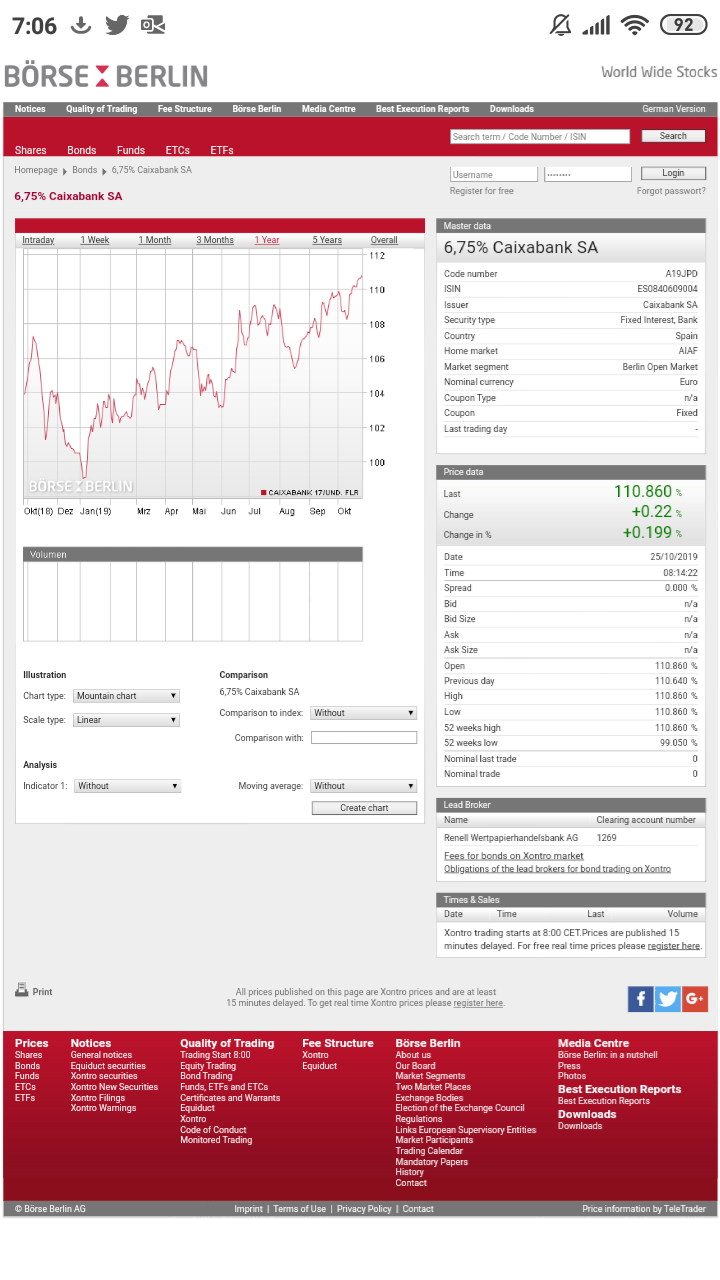Switch chart to 1 Week range
The width and height of the screenshot is (720, 1280).
click(95, 240)
